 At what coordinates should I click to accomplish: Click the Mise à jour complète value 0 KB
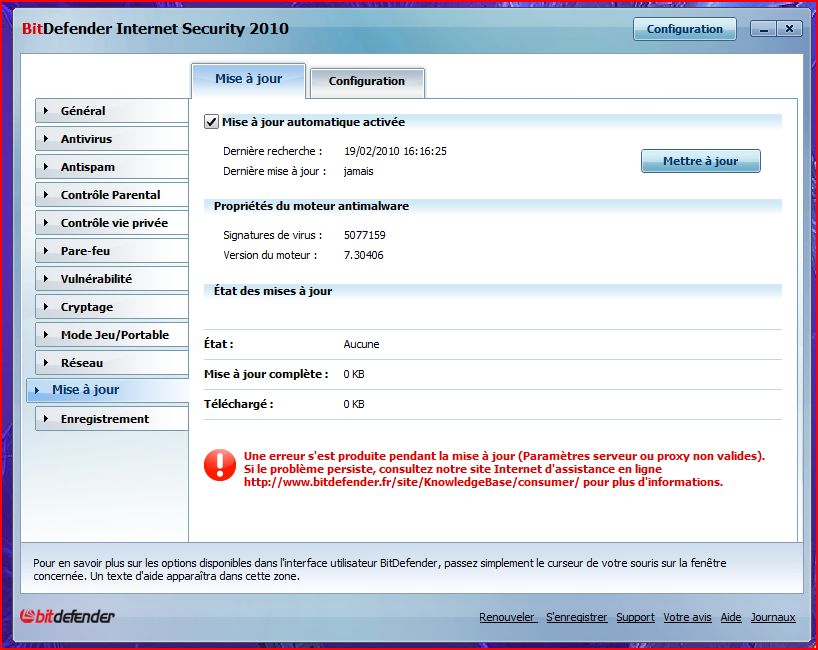click(354, 374)
